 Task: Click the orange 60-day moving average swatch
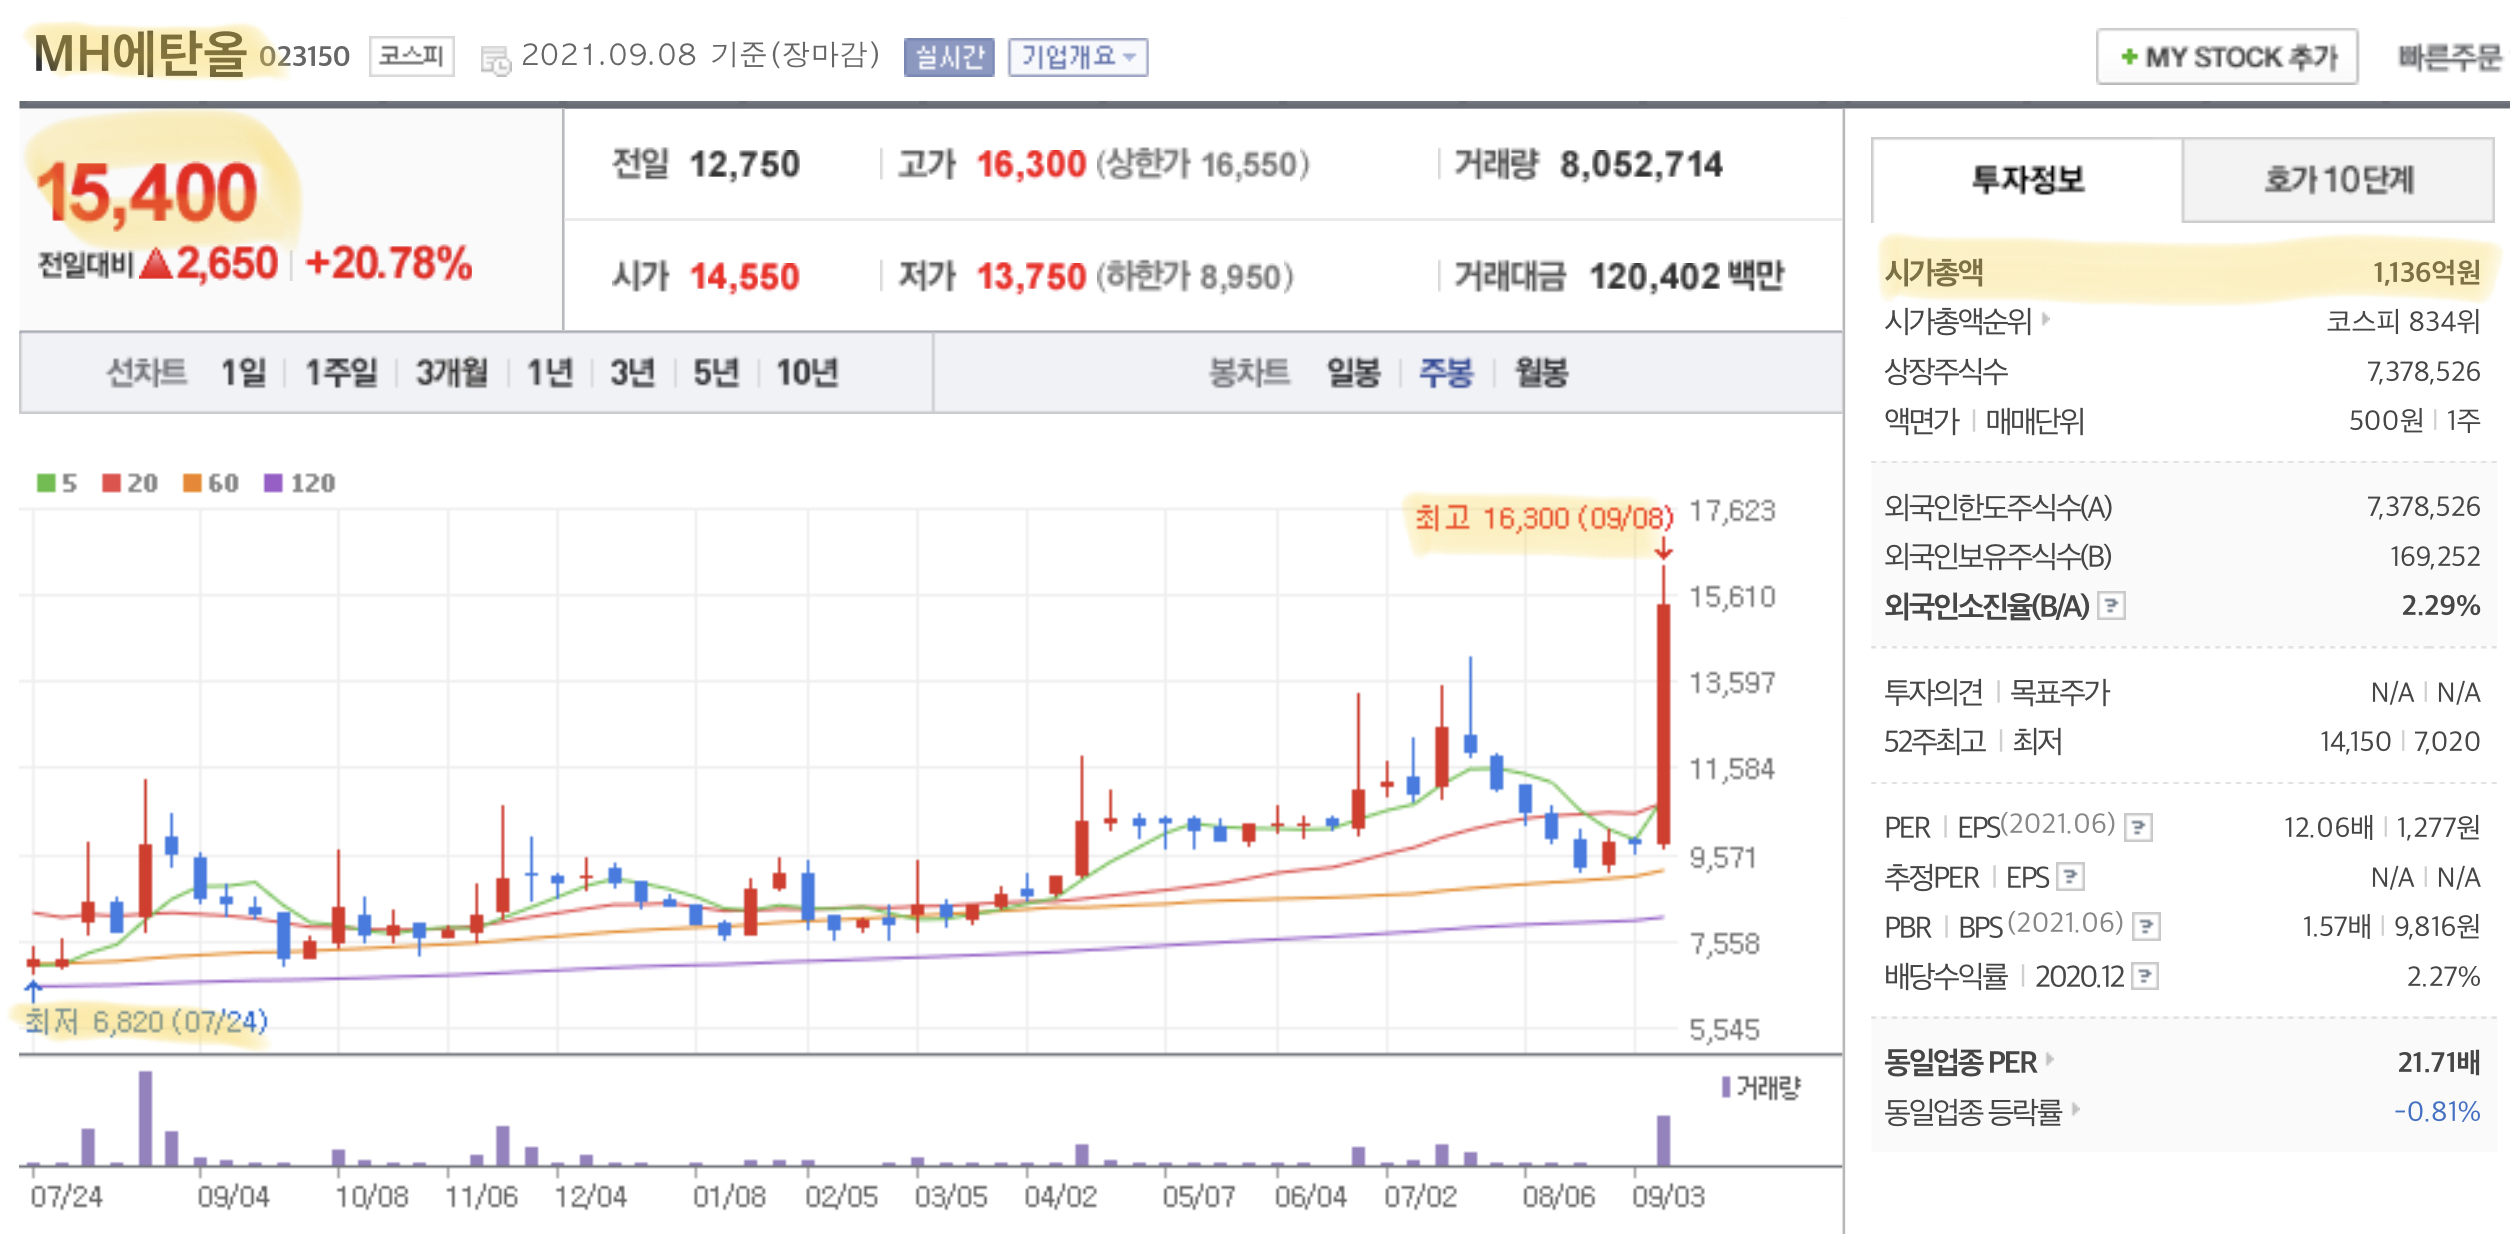pos(193,483)
